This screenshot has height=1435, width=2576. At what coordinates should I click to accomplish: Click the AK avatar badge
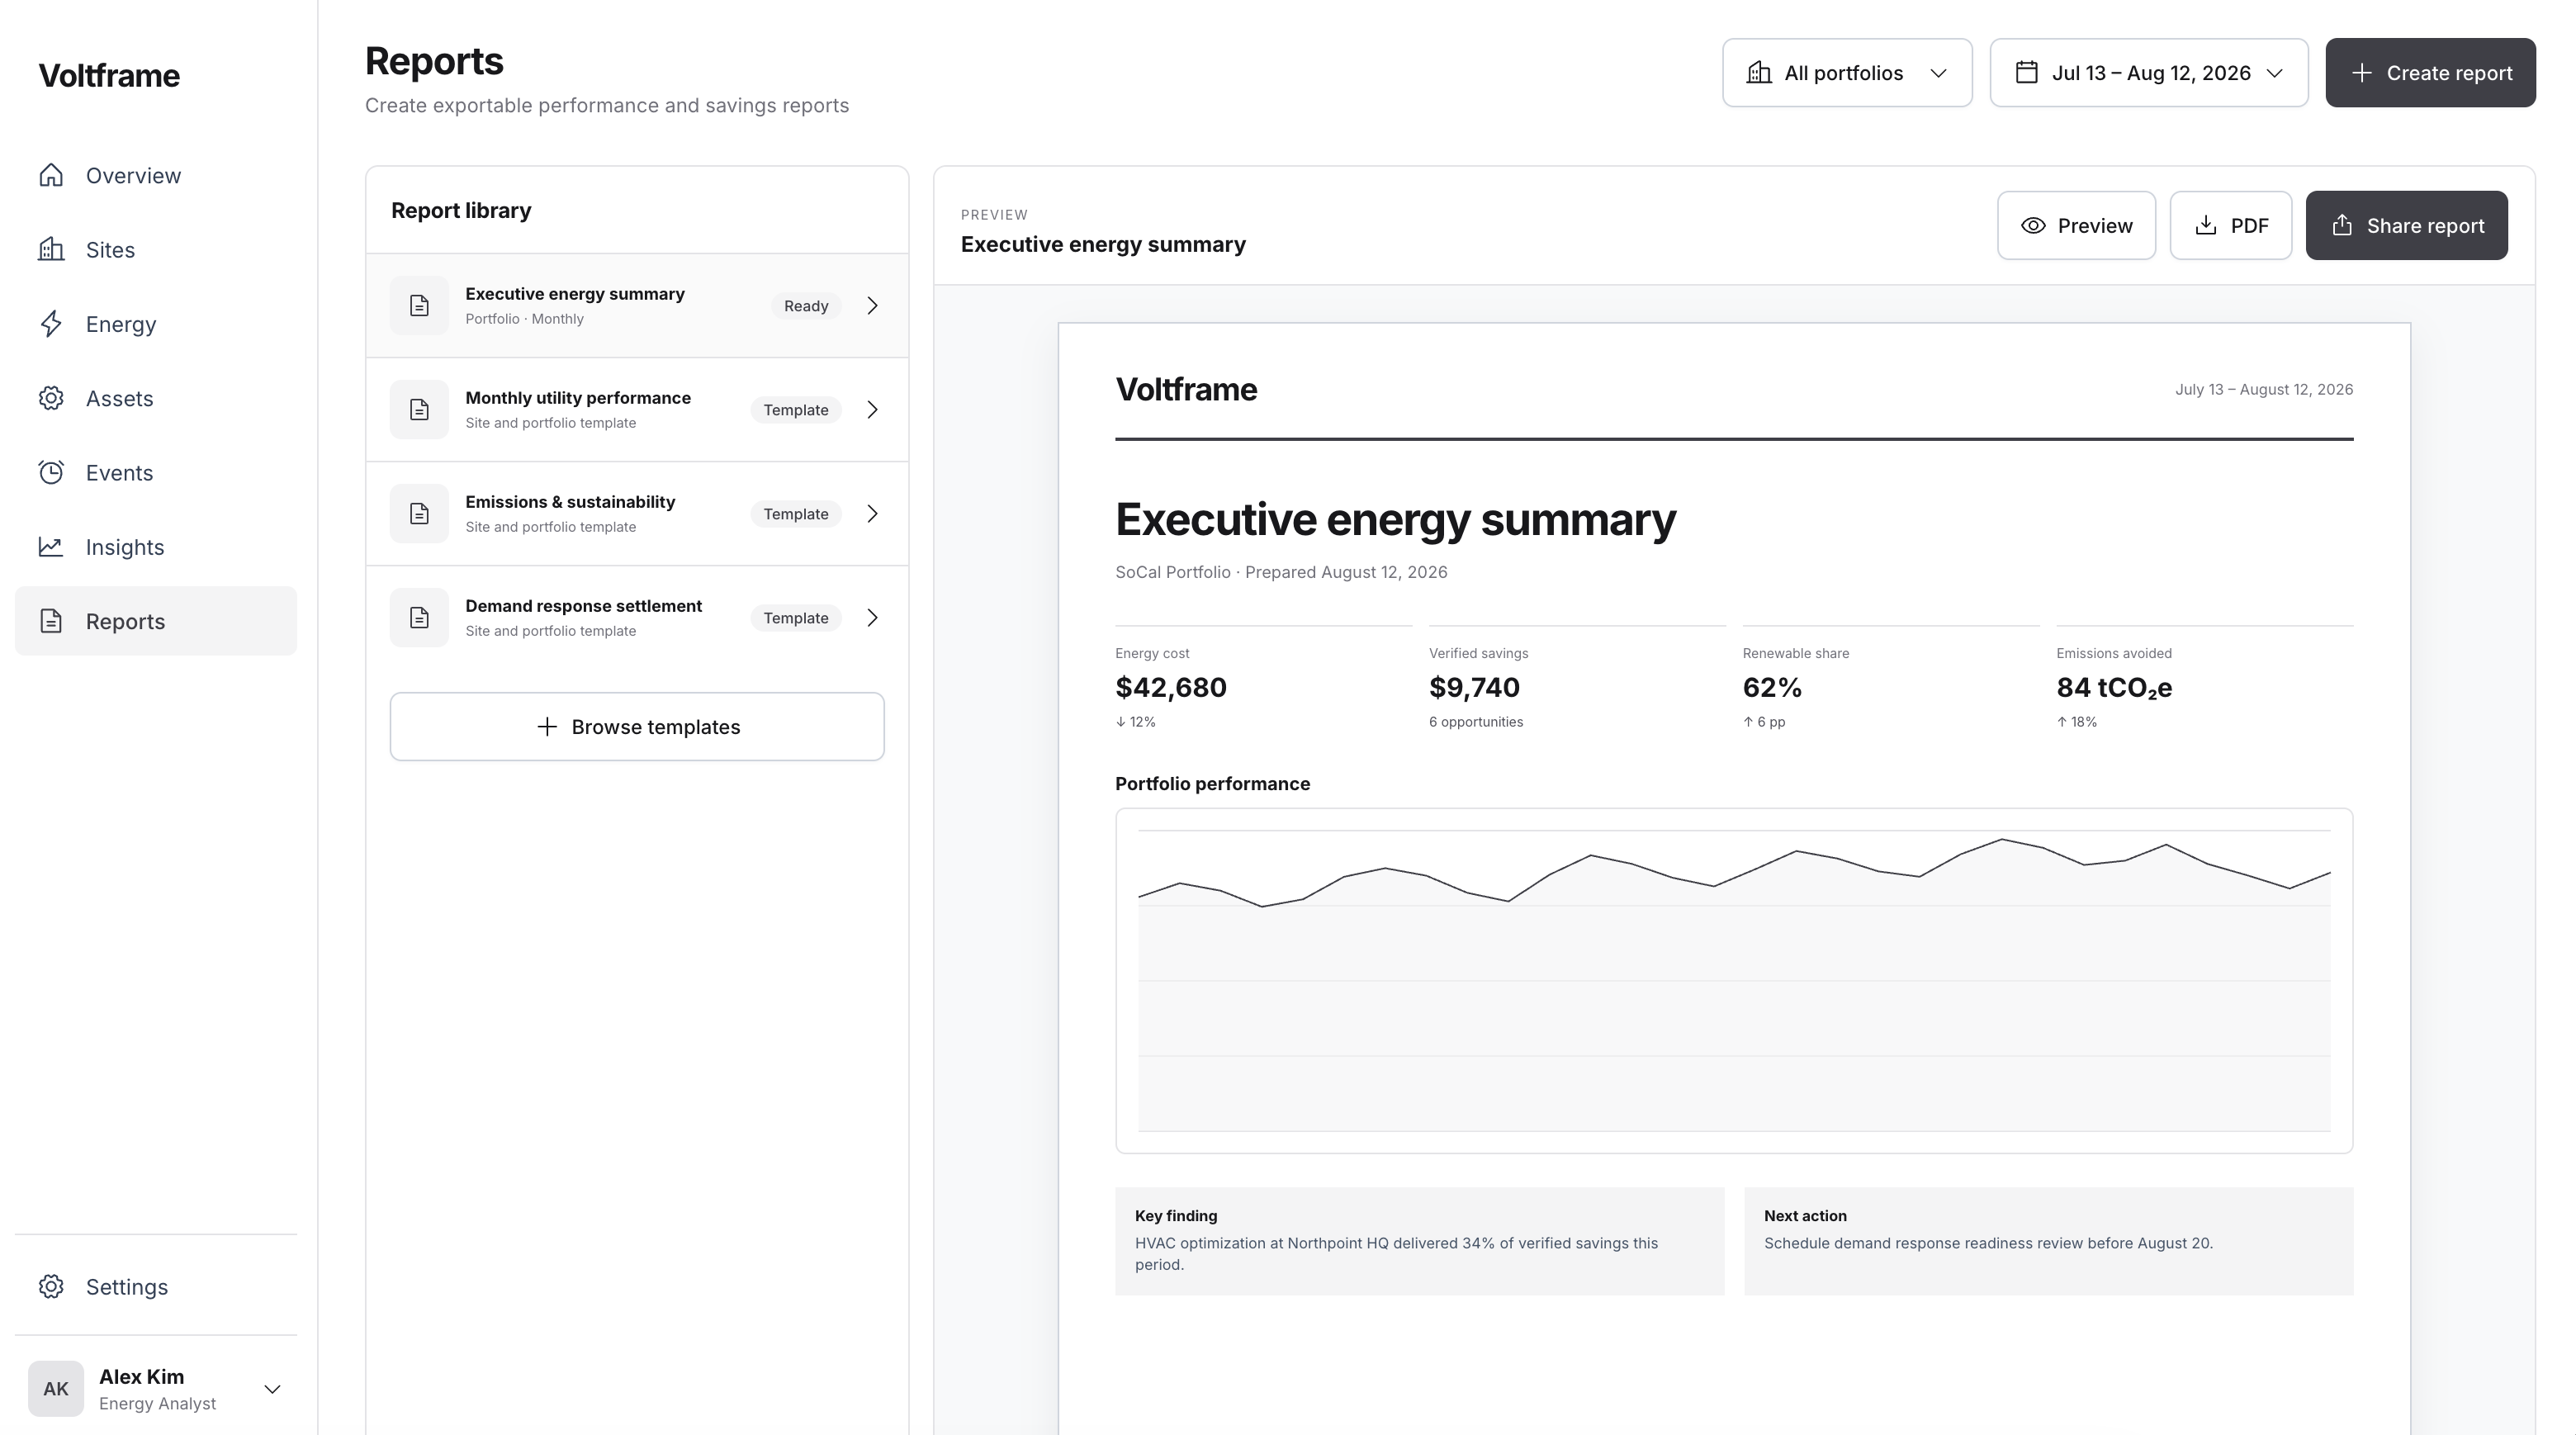tap(56, 1388)
